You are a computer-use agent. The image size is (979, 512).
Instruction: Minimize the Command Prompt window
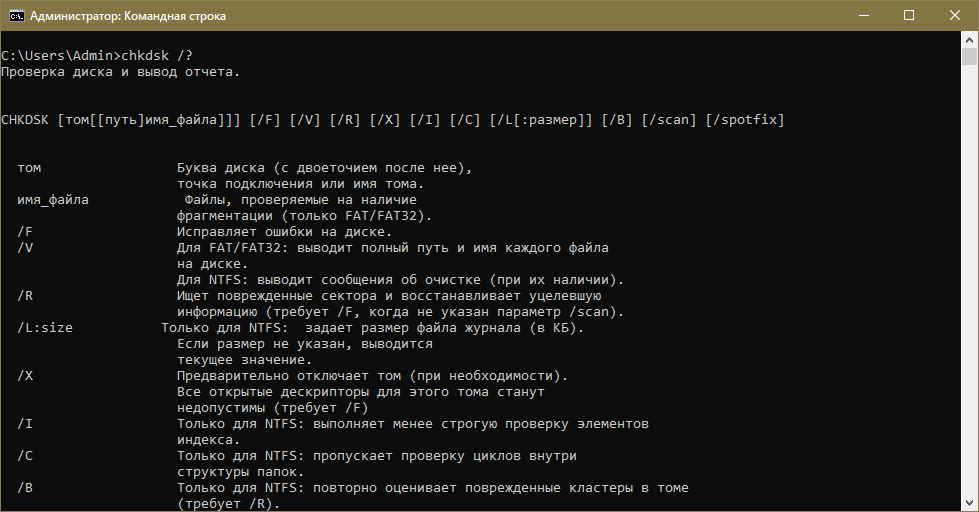(x=863, y=16)
